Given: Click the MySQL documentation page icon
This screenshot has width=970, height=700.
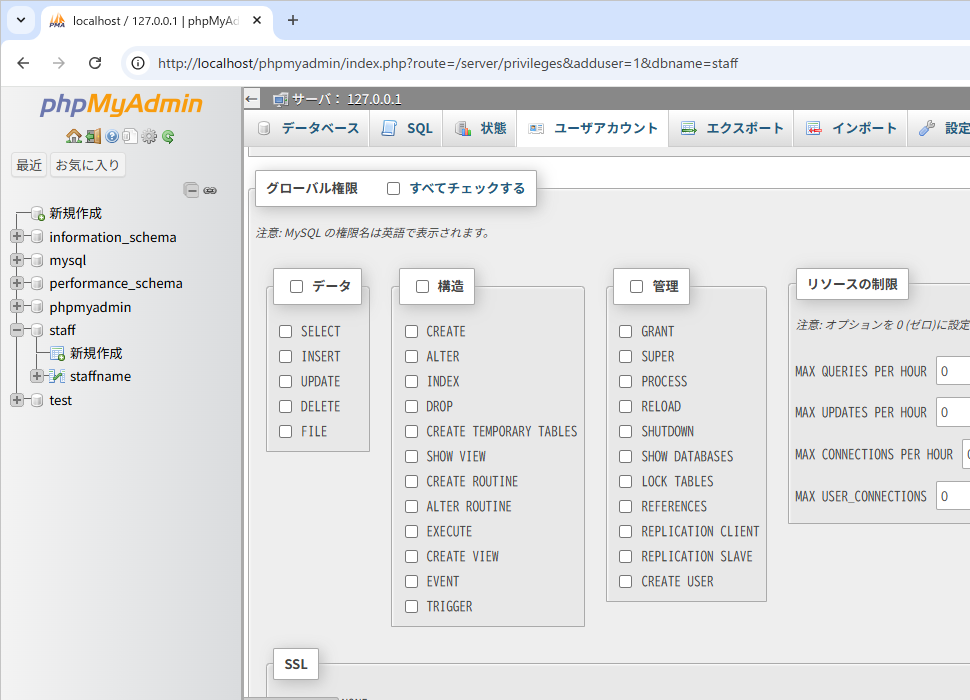Looking at the screenshot, I should point(130,137).
